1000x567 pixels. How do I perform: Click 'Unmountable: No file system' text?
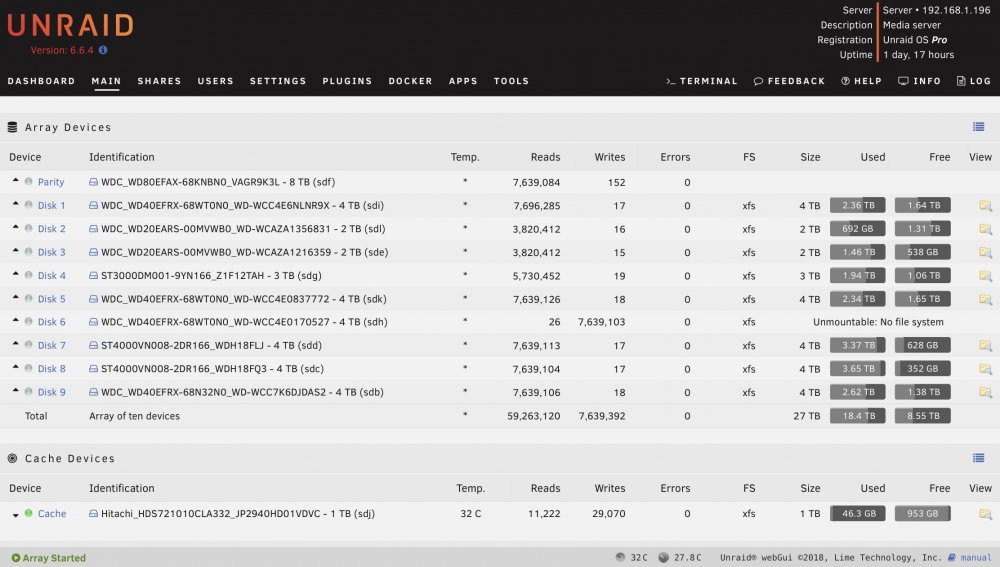(x=878, y=322)
